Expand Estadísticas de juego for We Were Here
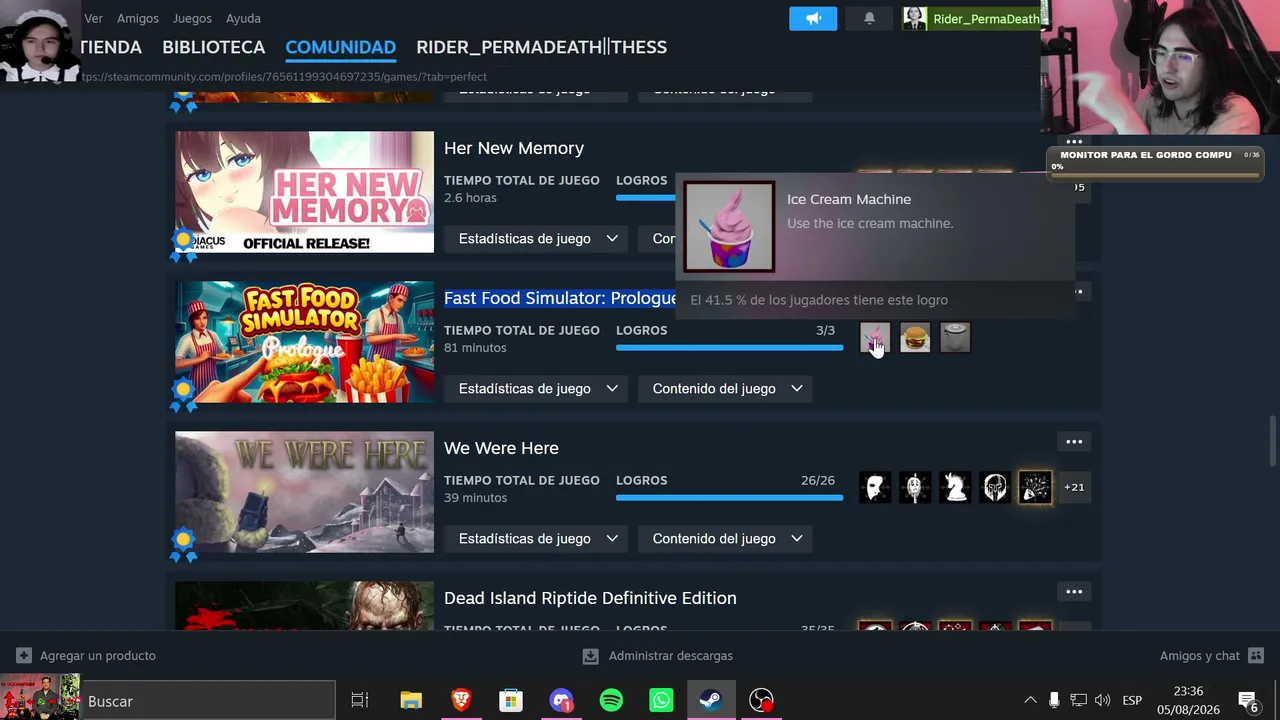 pos(538,539)
